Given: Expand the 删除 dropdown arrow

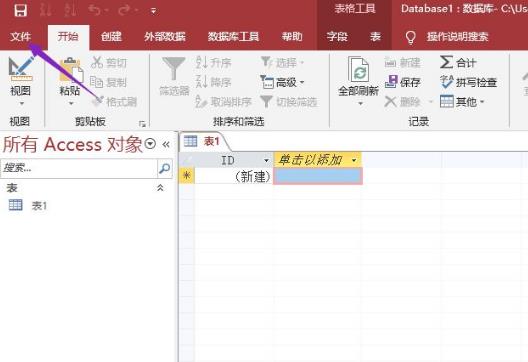Looking at the screenshot, I should (431, 101).
